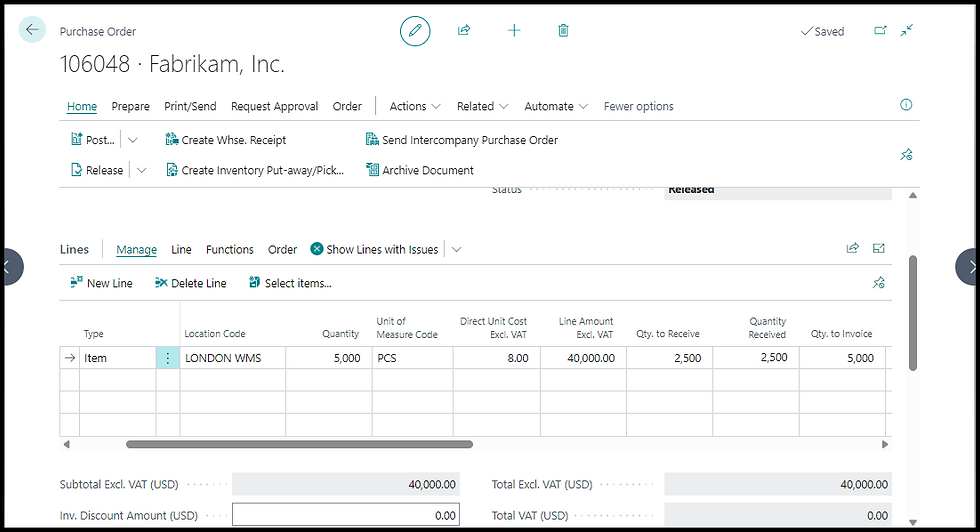The height and width of the screenshot is (532, 980).
Task: Click the grid scroll left arrow
Action: click(66, 444)
